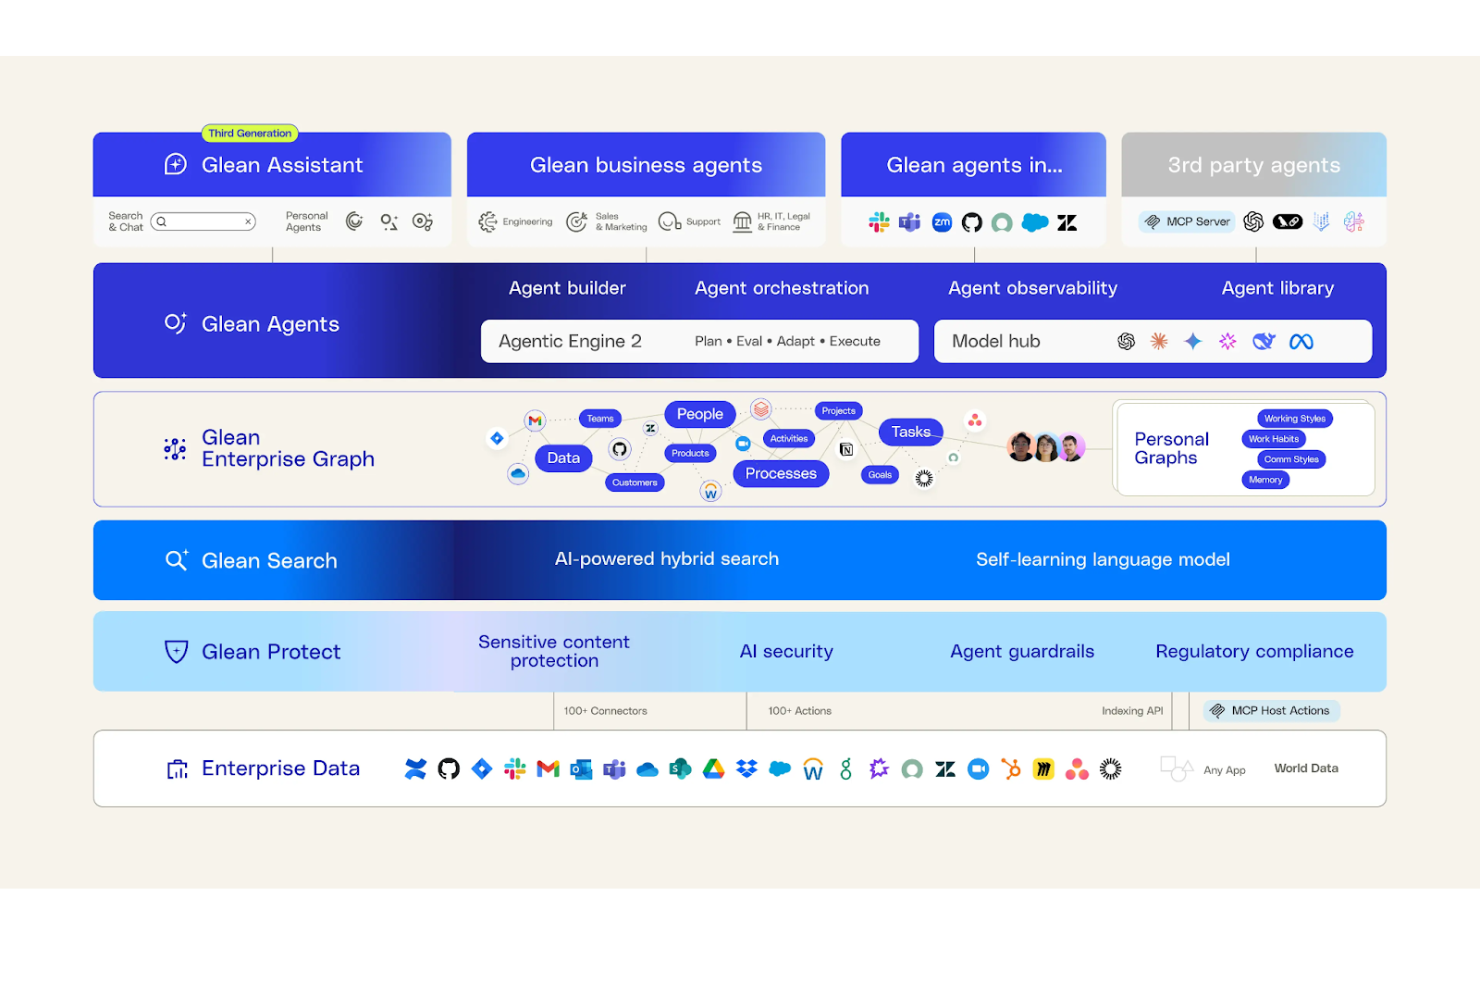Click the GitHub icon under Glean agents in
Viewport: 1480px width, 987px height.
pyautogui.click(x=972, y=223)
